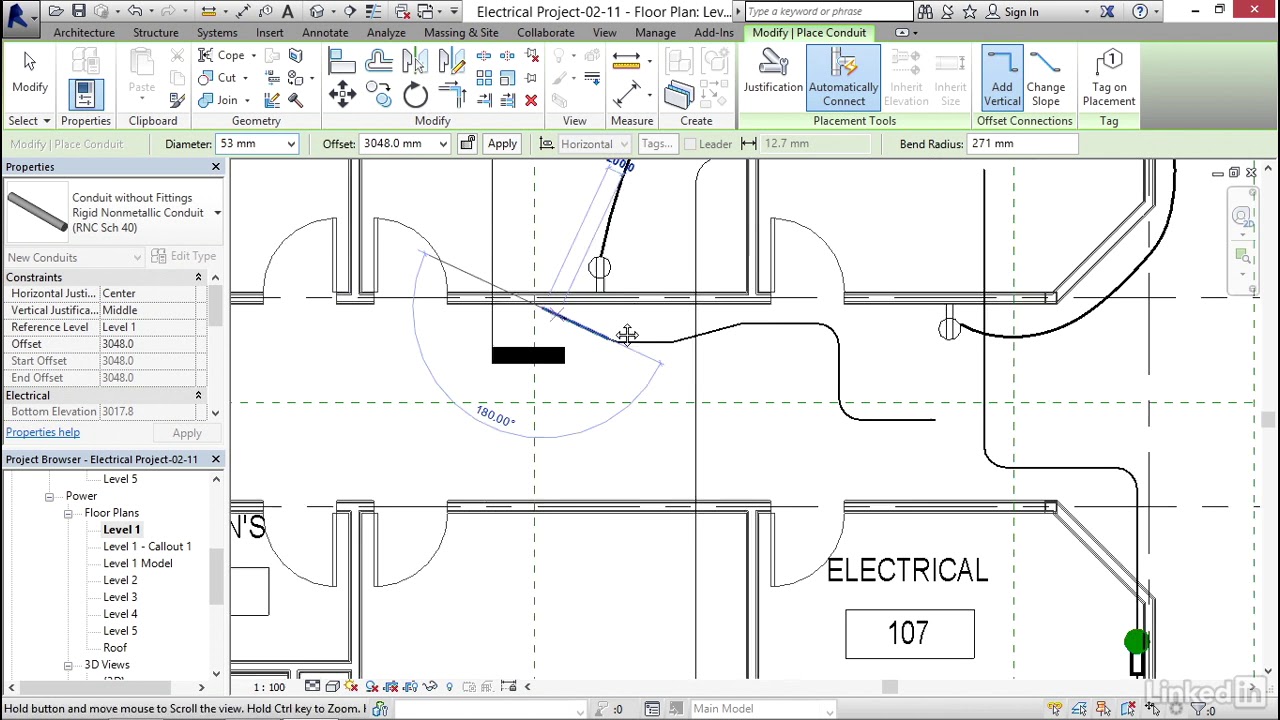The height and width of the screenshot is (720, 1280).
Task: Open the Collaborate ribbon tab
Action: (545, 32)
